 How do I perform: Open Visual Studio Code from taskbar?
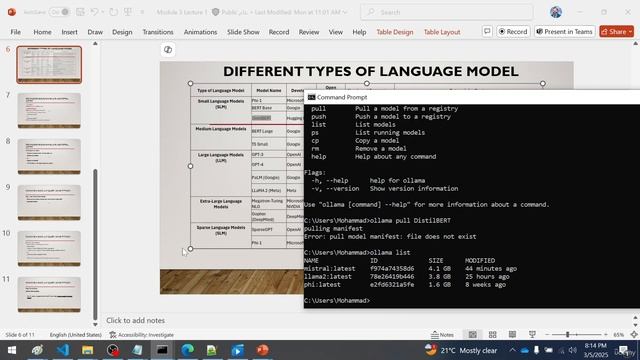[x=63, y=350]
